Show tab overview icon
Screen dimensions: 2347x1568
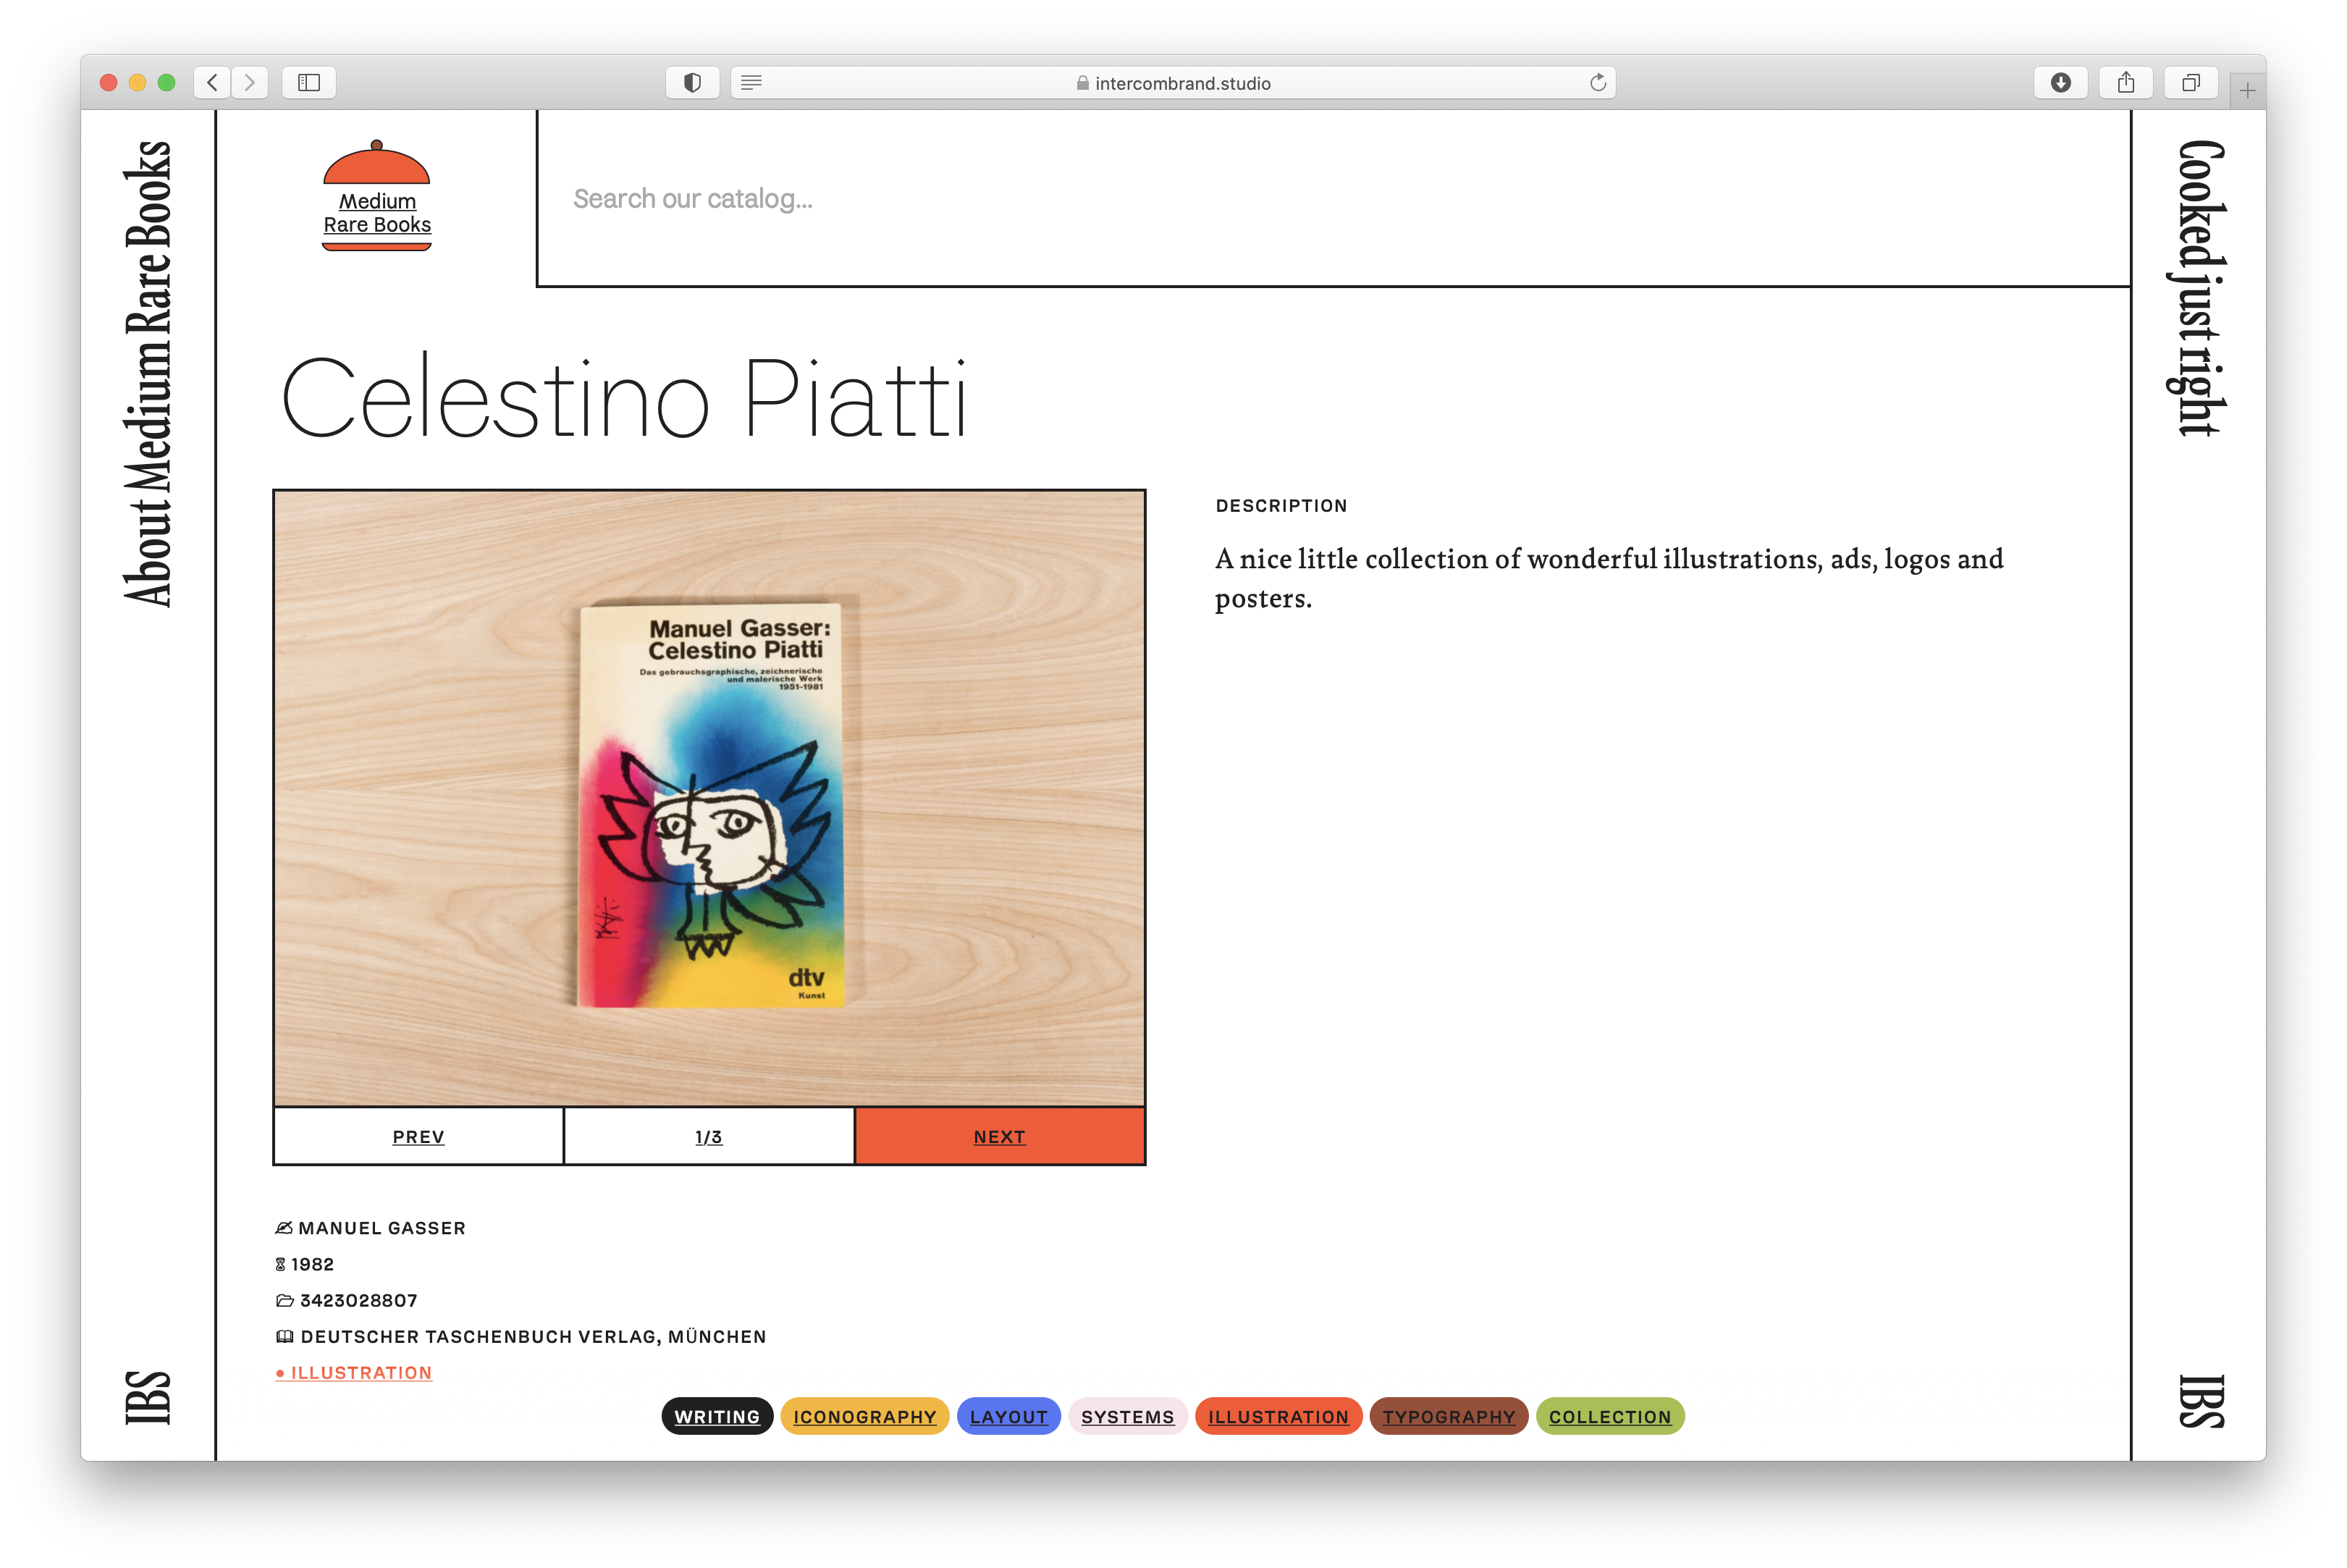pos(2191,82)
